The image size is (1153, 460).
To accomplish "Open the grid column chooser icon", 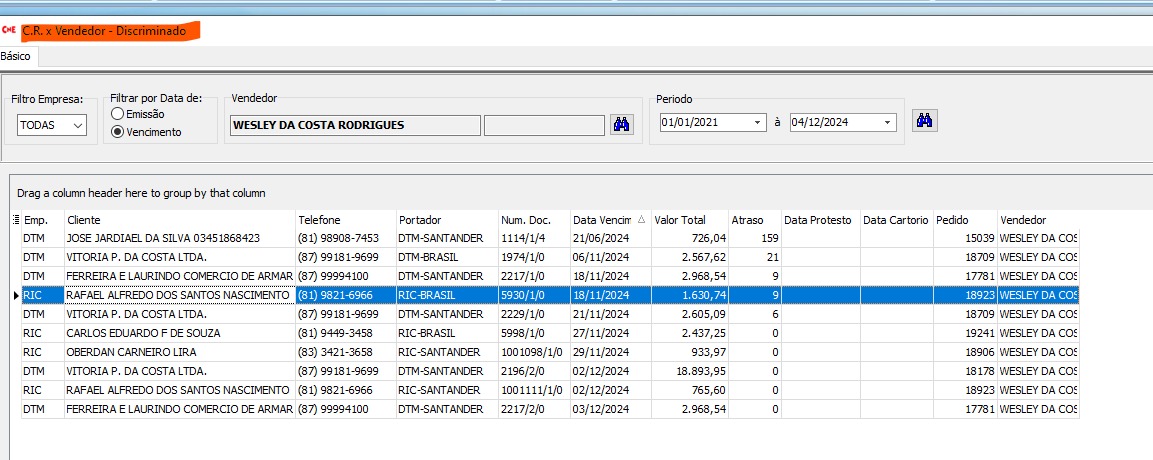I will [15, 220].
